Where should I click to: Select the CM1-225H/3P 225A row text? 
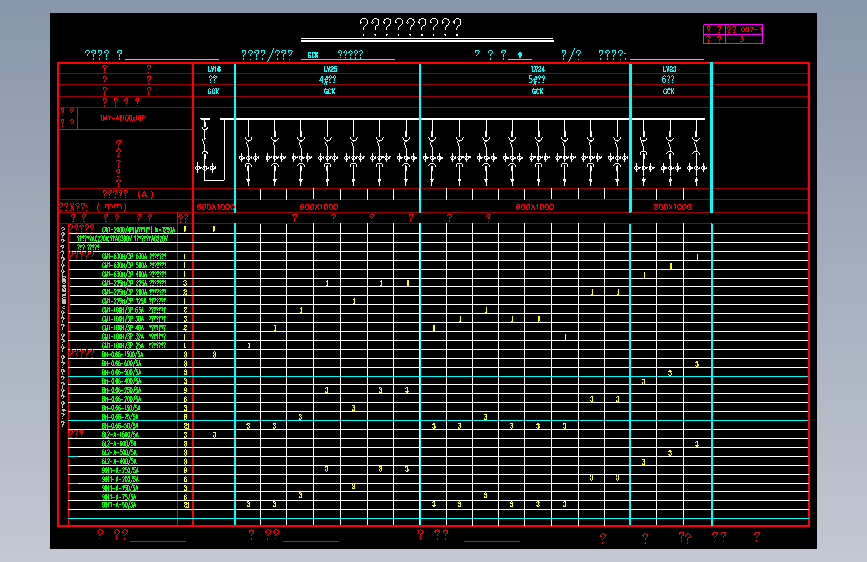134,283
